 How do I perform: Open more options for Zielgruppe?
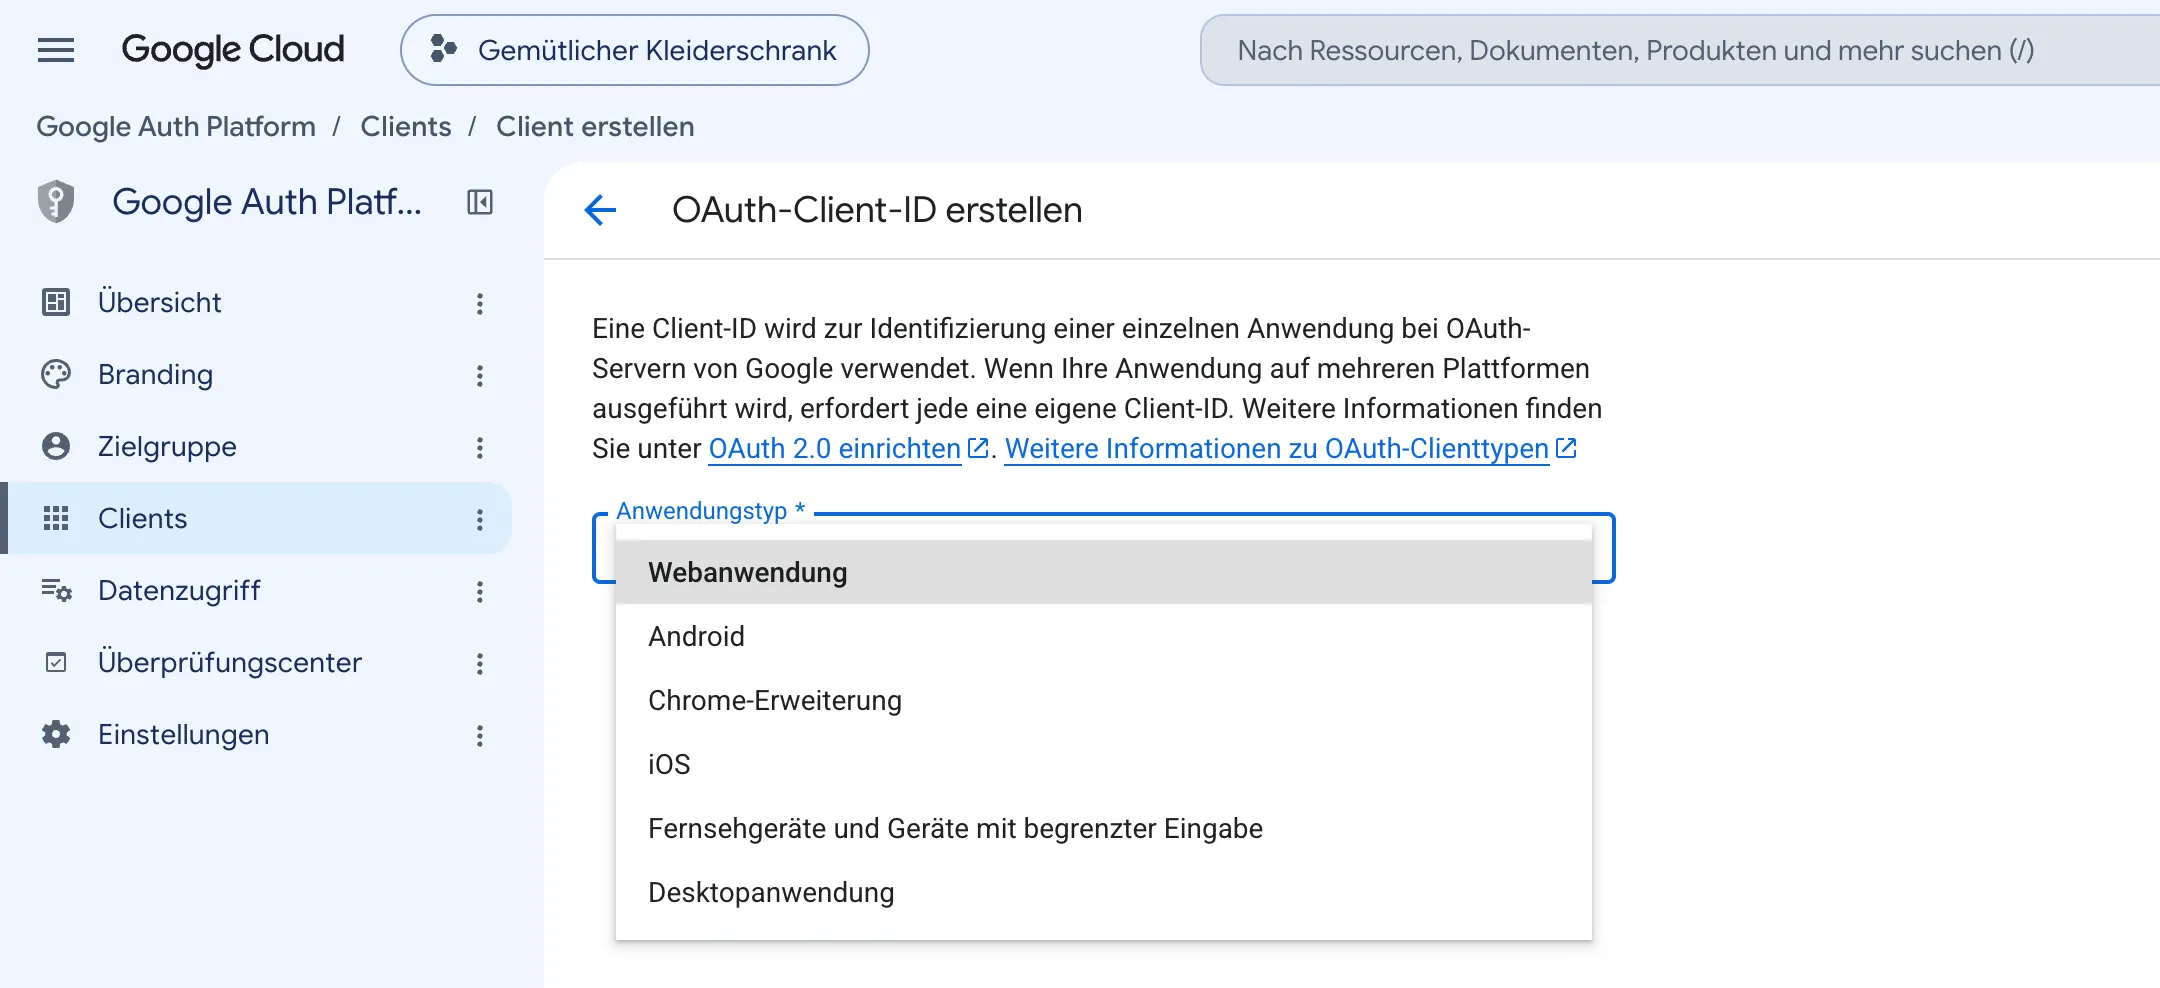(480, 447)
